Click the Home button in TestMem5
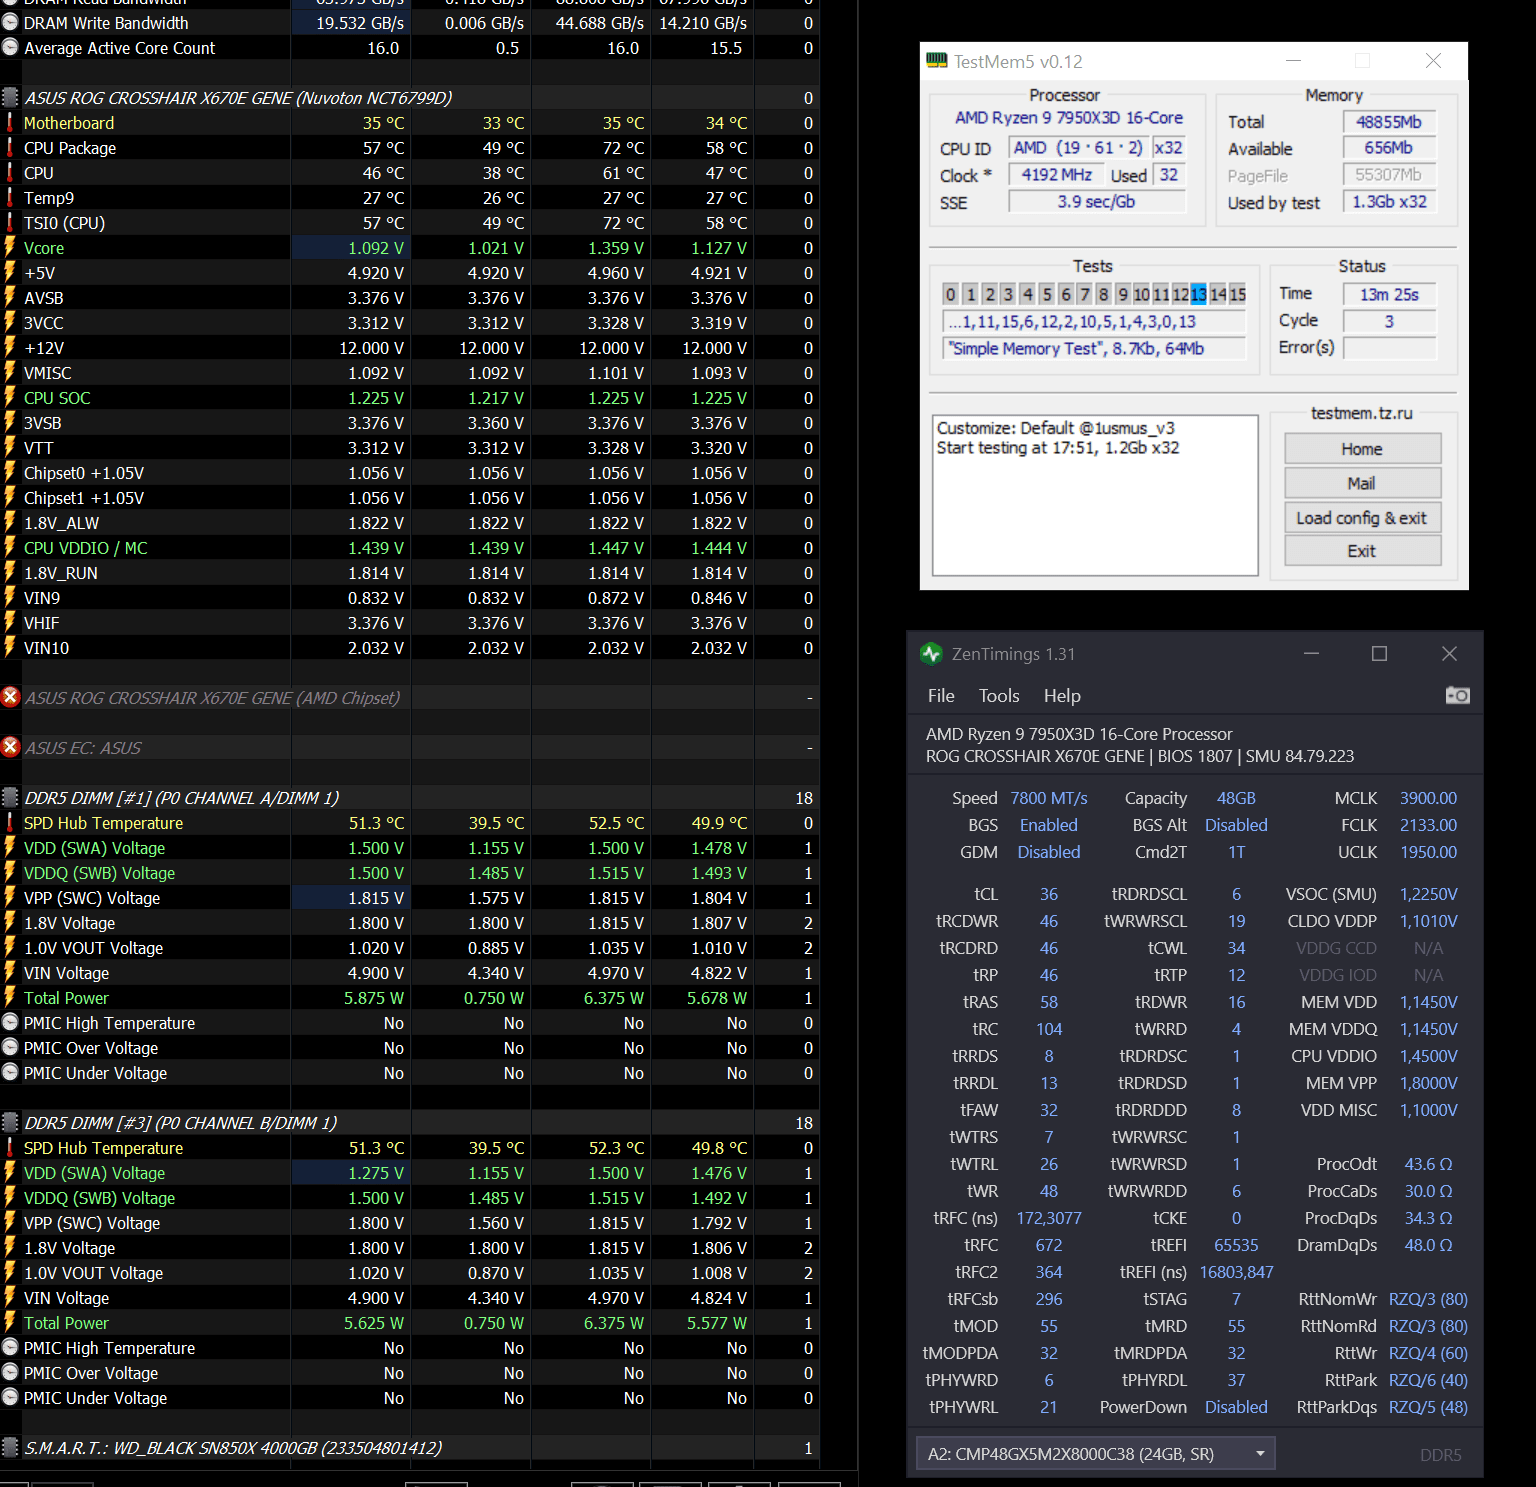 1362,449
